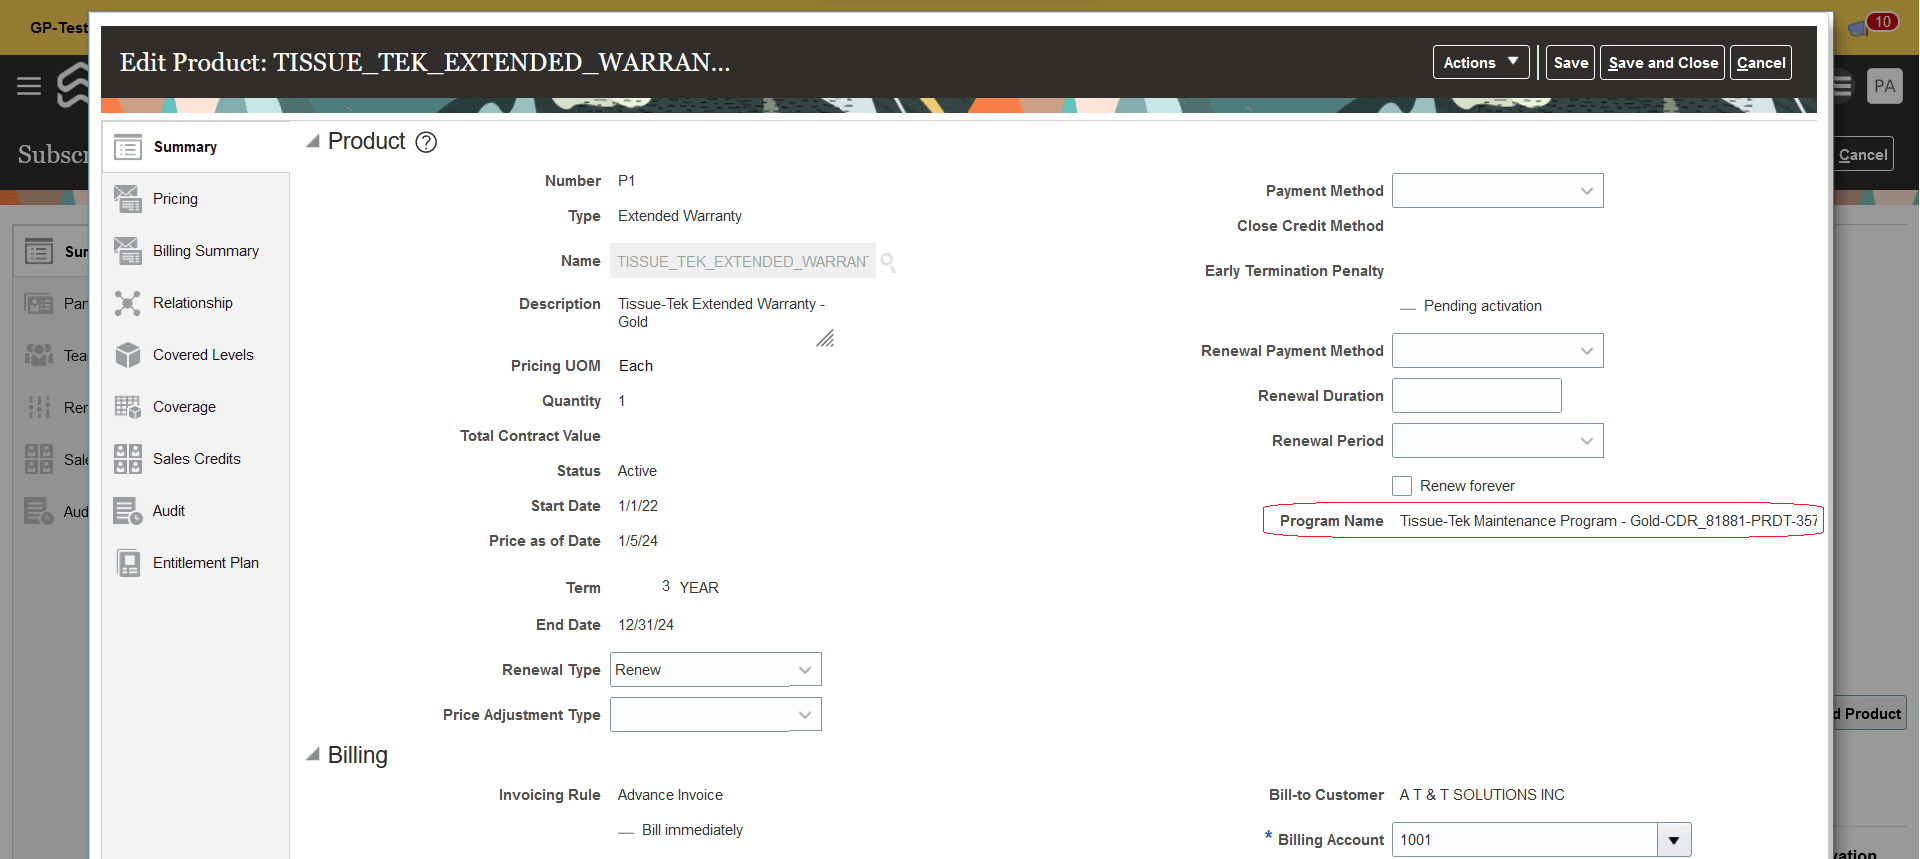Toggle the Renew forever checkbox
The image size is (1920, 859).
point(1402,486)
